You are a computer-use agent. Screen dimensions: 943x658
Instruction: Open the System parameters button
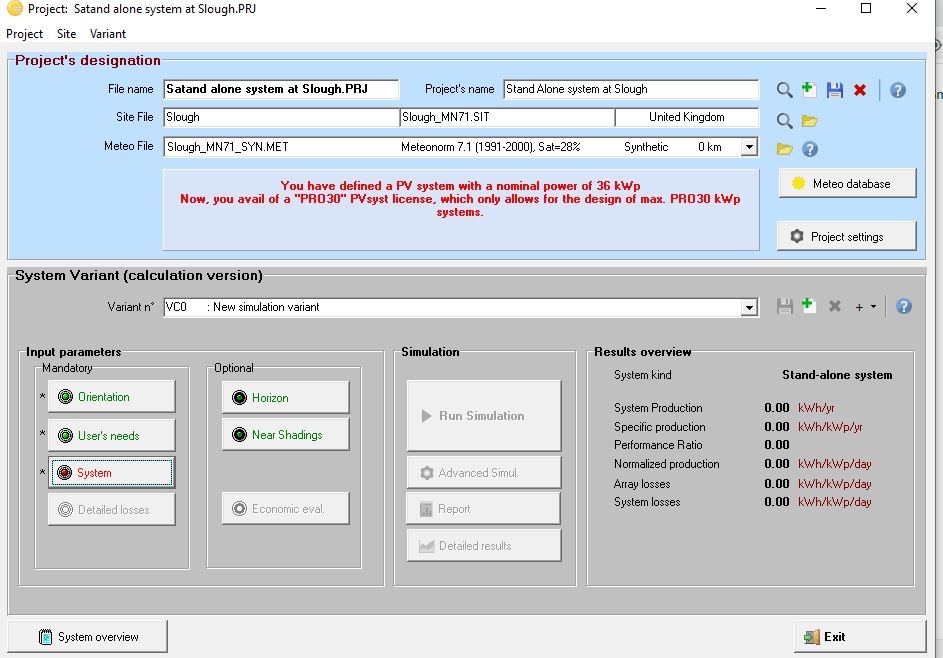[x=112, y=473]
